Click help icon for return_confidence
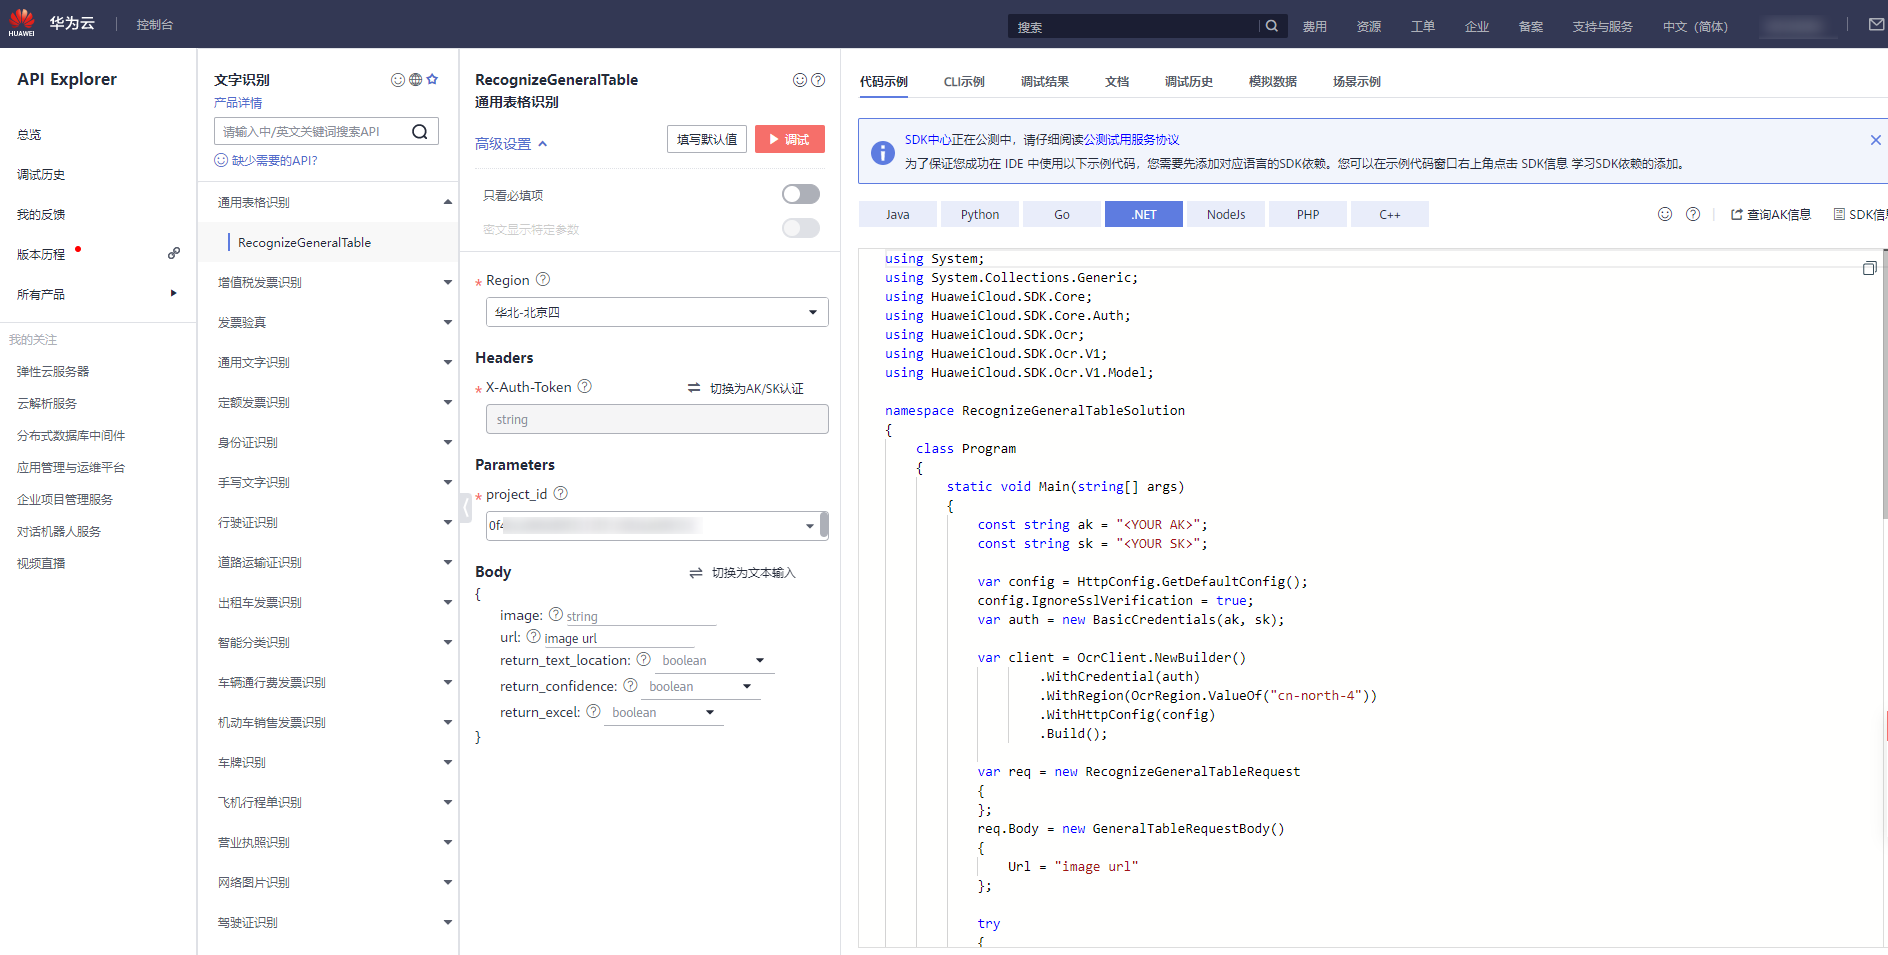The image size is (1888, 955). (631, 685)
